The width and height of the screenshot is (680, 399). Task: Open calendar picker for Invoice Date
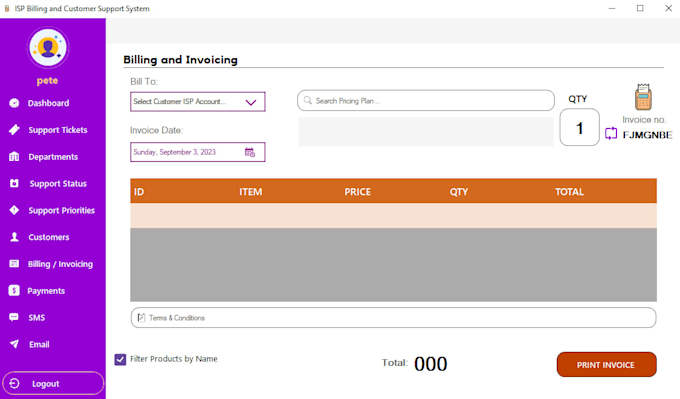coord(250,152)
